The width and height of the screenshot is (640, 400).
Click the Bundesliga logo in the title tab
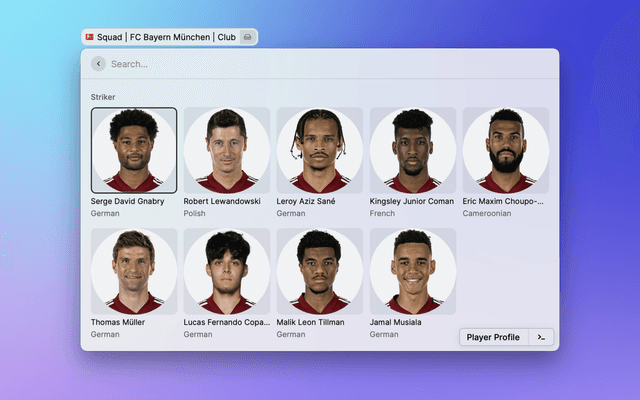89,37
